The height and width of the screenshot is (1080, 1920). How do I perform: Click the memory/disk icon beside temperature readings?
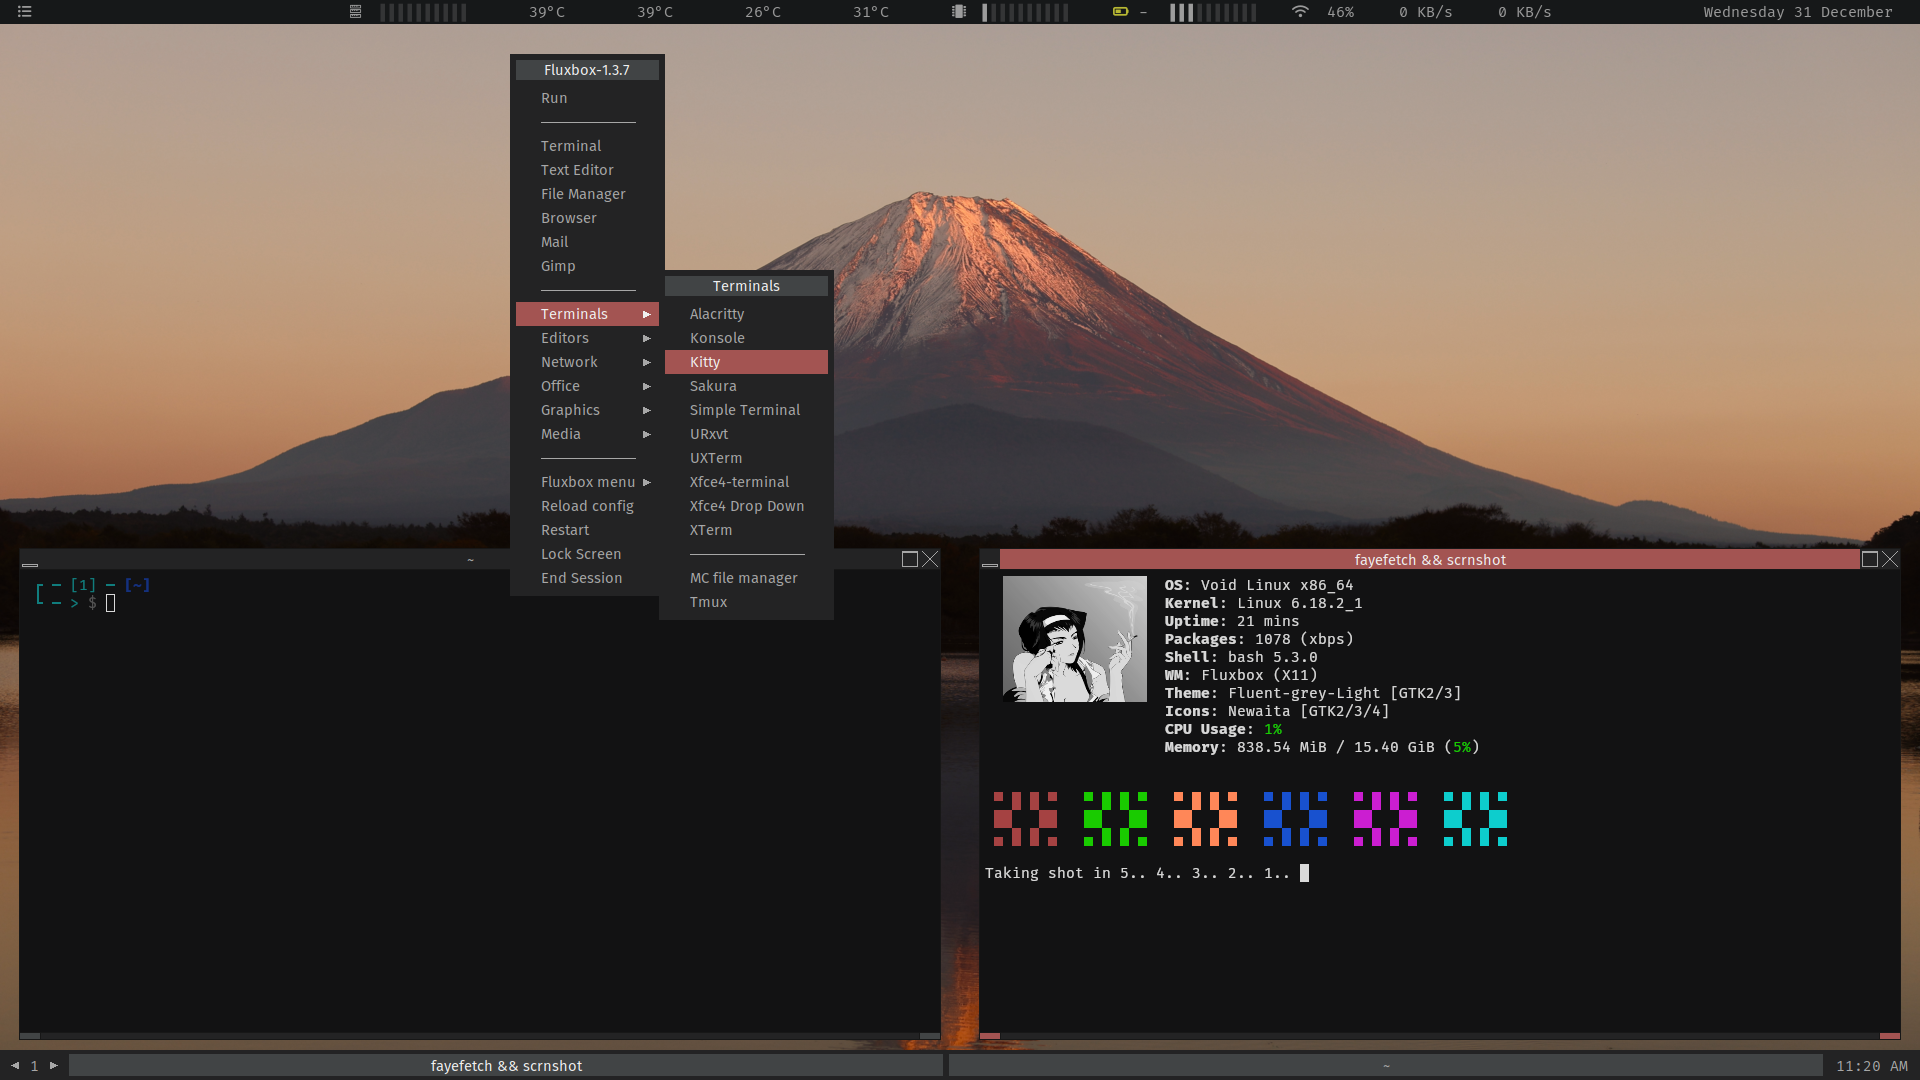pos(355,12)
